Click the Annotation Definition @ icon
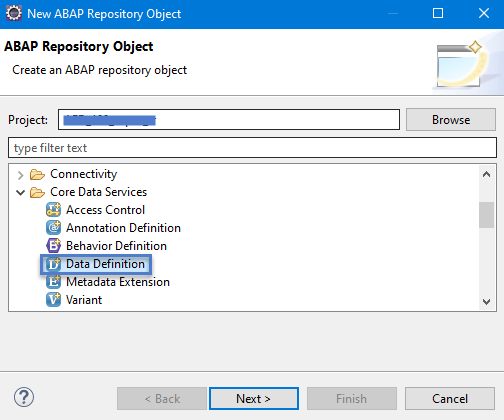 click(x=53, y=228)
